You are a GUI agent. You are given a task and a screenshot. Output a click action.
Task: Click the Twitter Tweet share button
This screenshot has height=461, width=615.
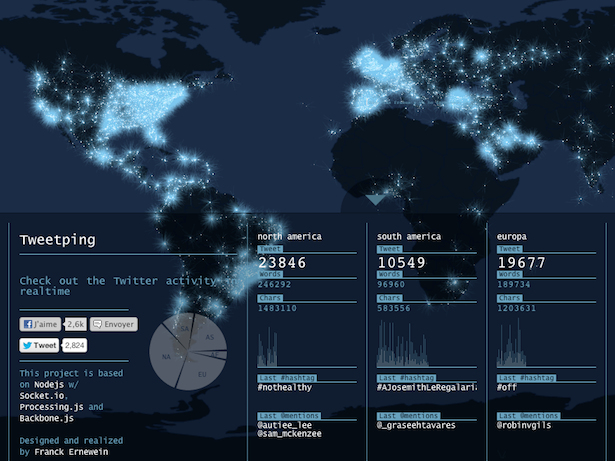[x=40, y=346]
